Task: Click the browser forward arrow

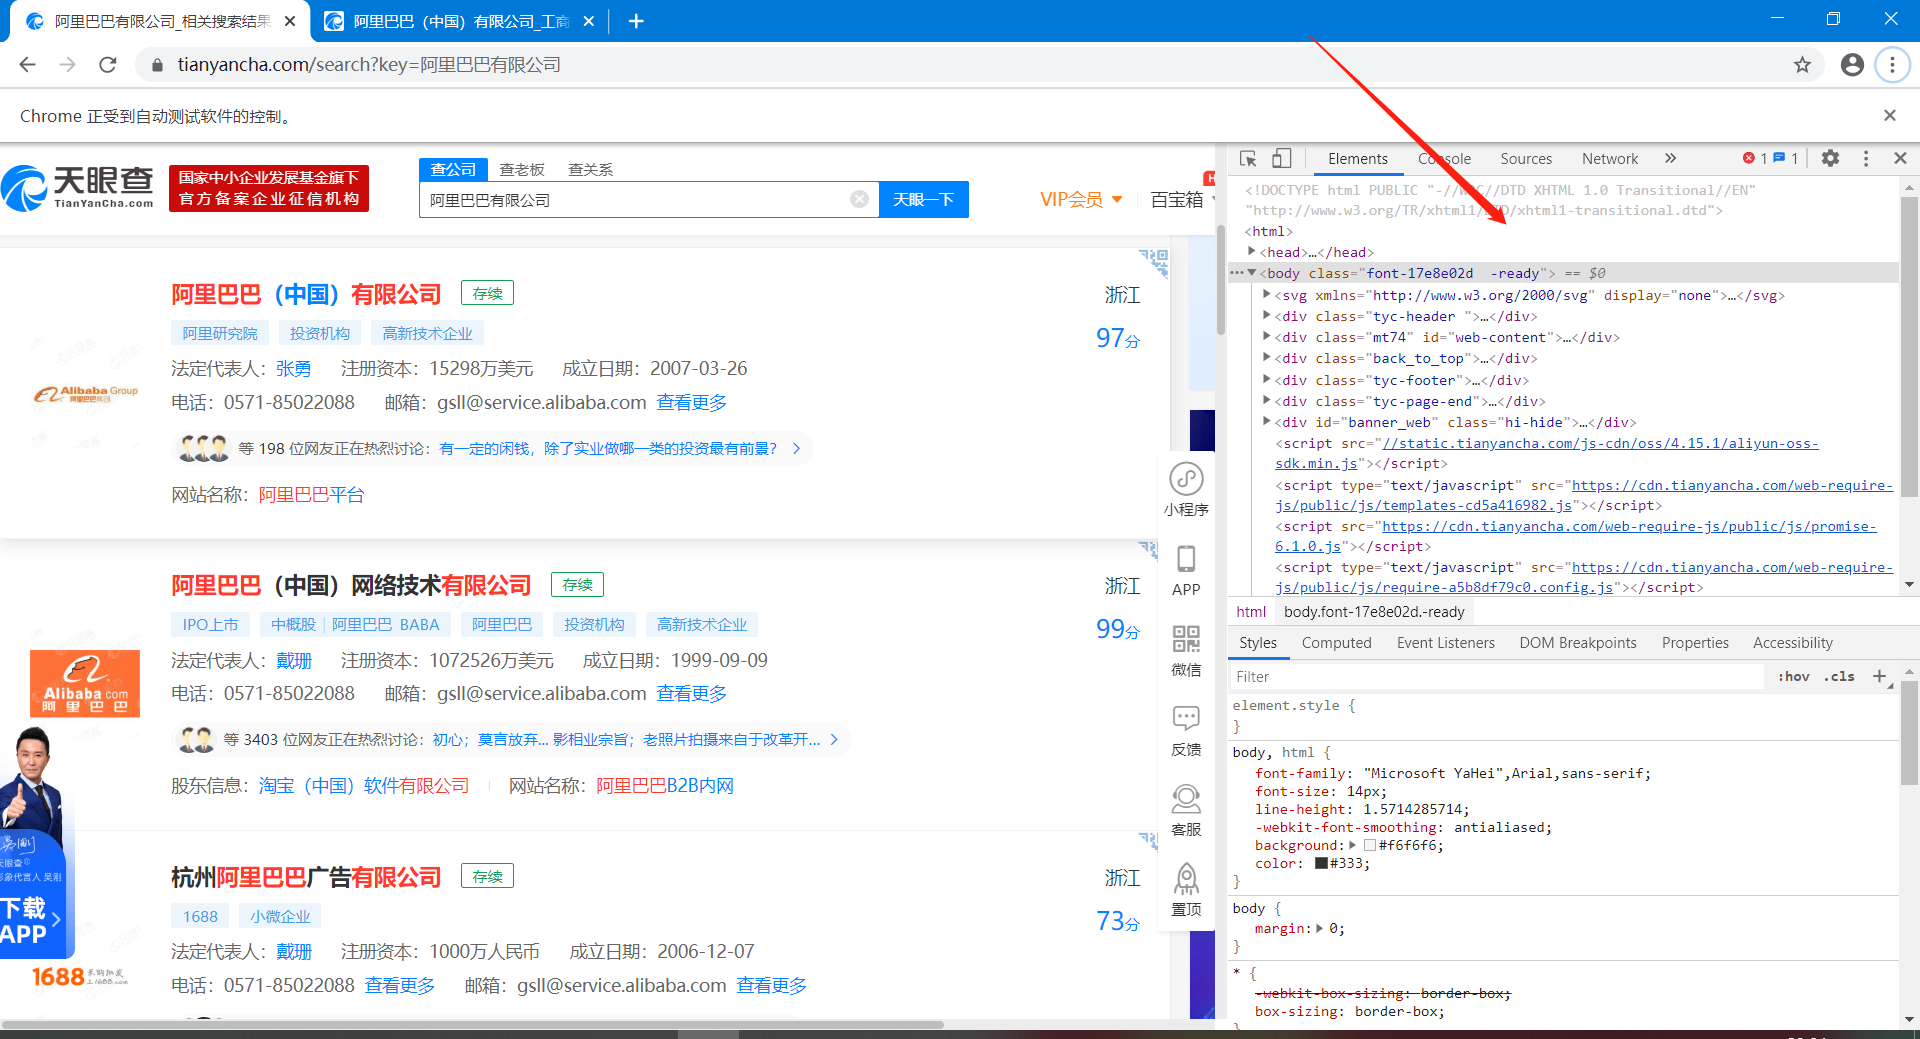Action: click(67, 64)
